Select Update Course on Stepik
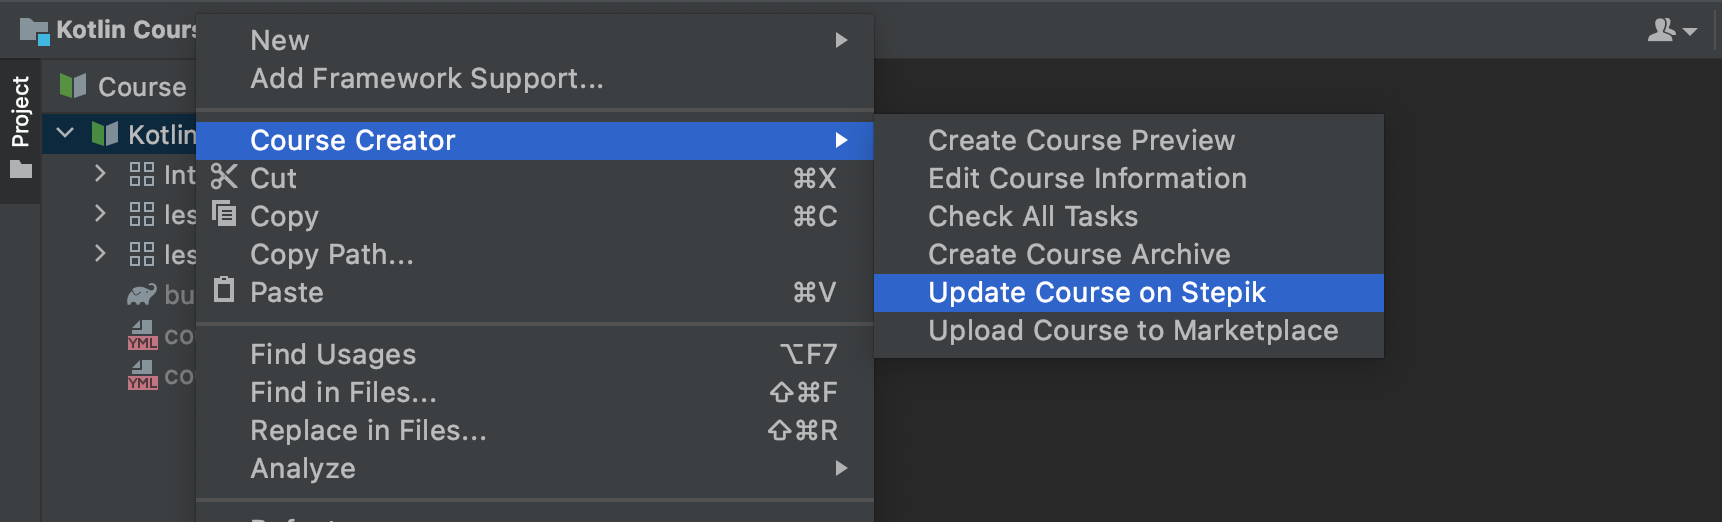 [1097, 293]
